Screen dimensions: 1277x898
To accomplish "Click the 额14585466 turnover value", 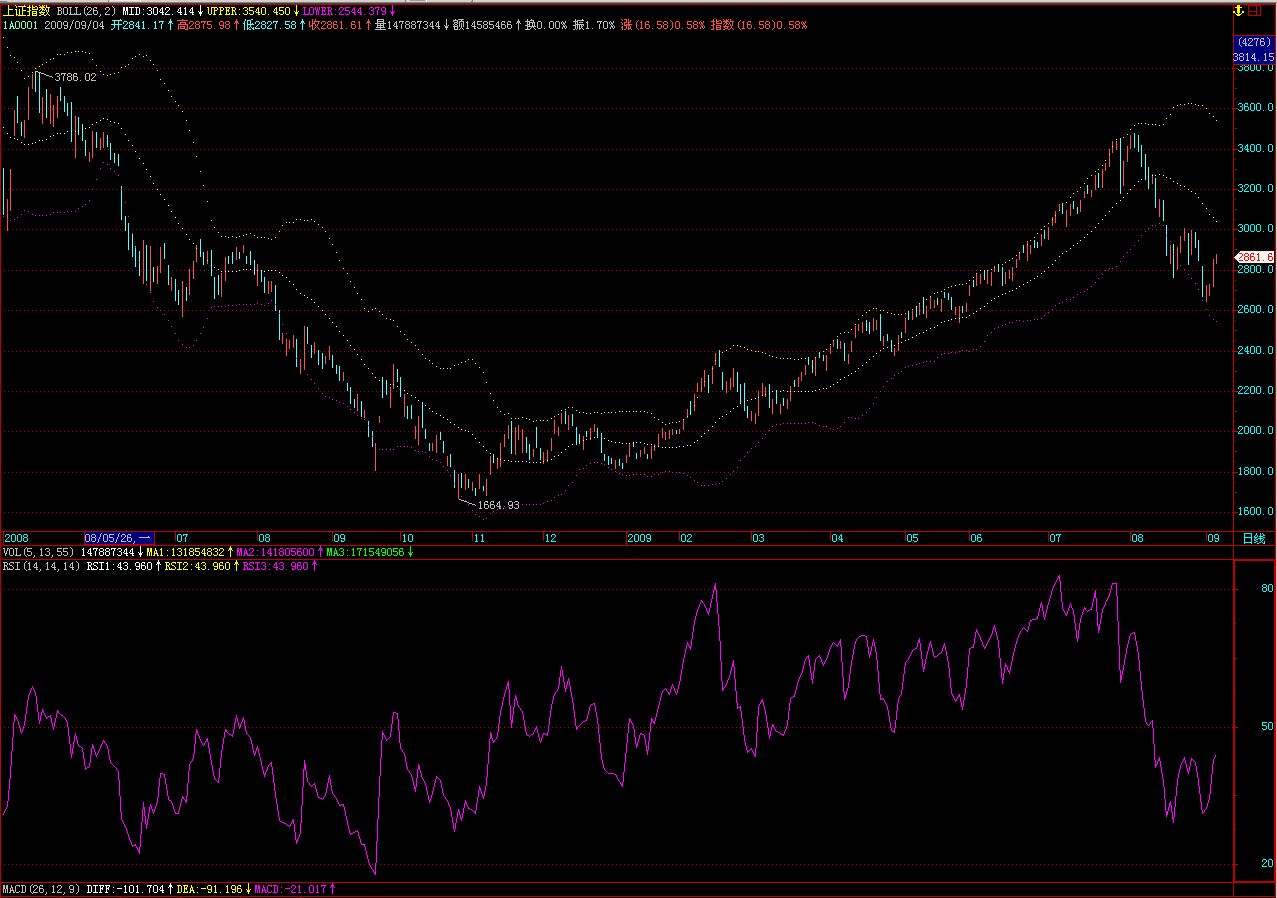I will (x=482, y=23).
